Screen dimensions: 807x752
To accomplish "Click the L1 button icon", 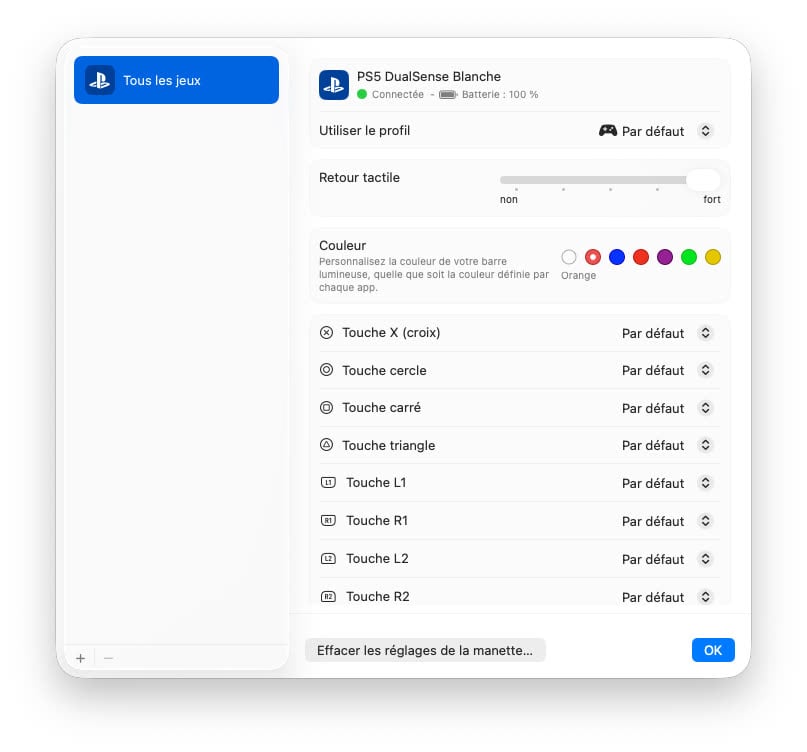I will click(x=328, y=482).
